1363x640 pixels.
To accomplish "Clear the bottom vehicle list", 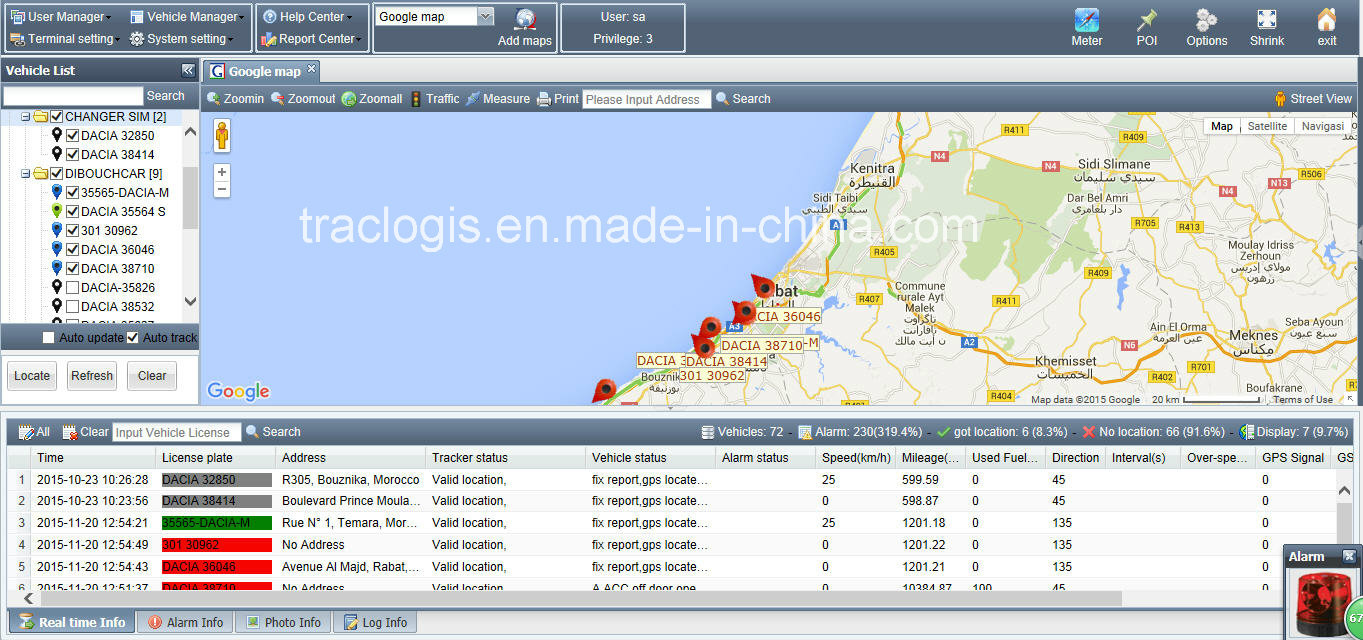I will [85, 432].
